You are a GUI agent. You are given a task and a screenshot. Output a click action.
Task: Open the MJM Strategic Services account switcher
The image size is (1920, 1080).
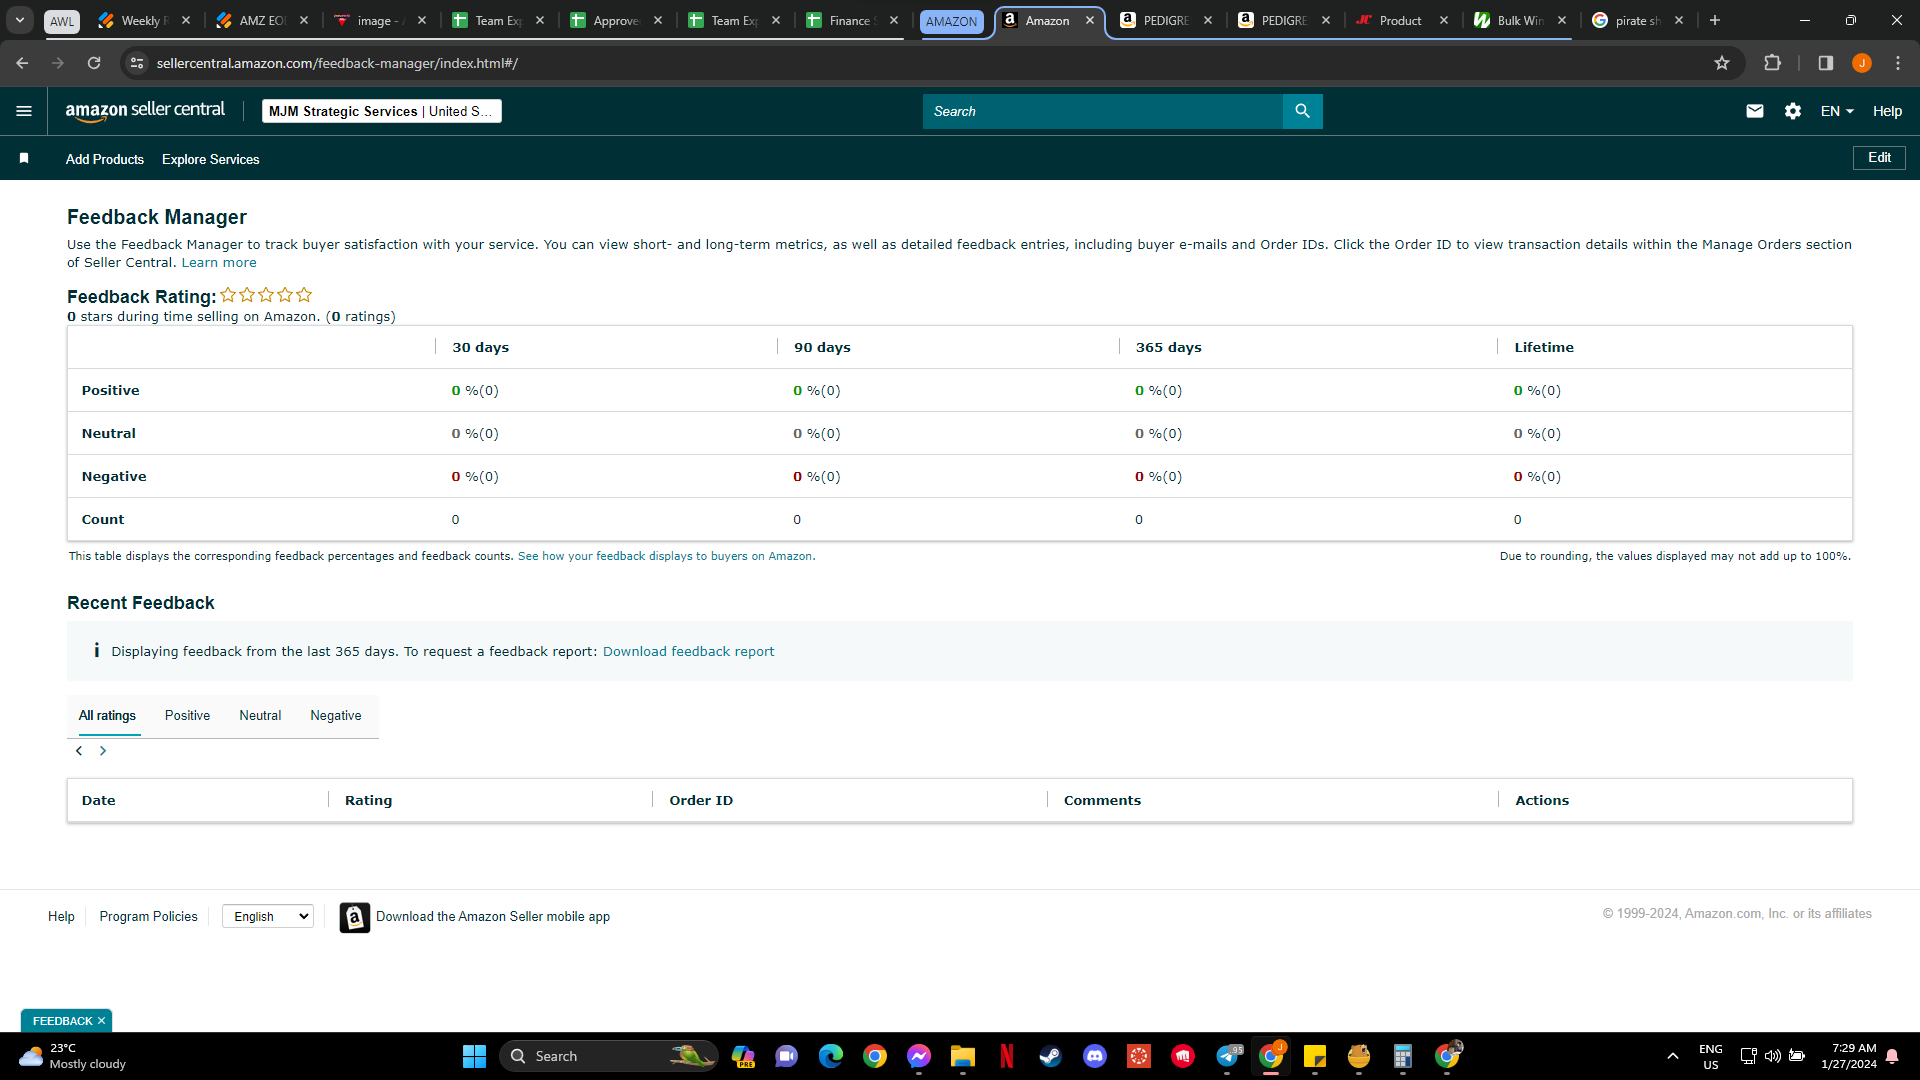pyautogui.click(x=382, y=111)
